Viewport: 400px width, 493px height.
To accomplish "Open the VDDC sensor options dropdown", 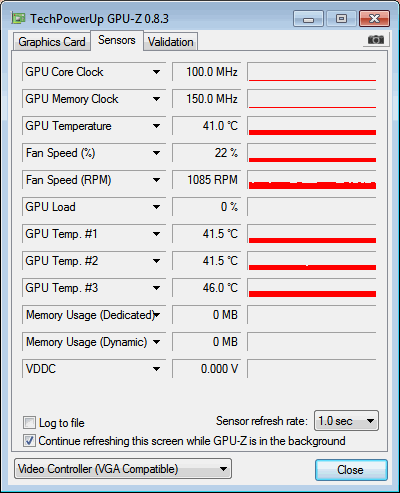I will pyautogui.click(x=156, y=369).
